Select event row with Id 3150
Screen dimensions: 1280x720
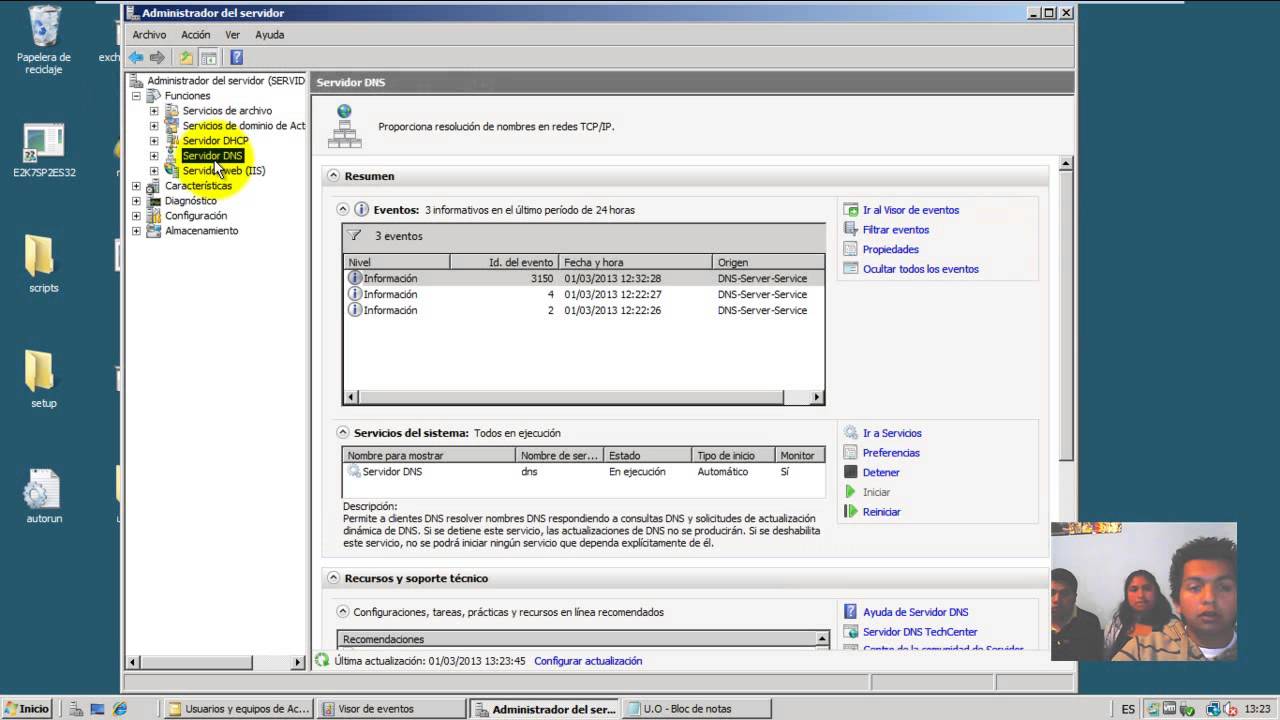584,278
